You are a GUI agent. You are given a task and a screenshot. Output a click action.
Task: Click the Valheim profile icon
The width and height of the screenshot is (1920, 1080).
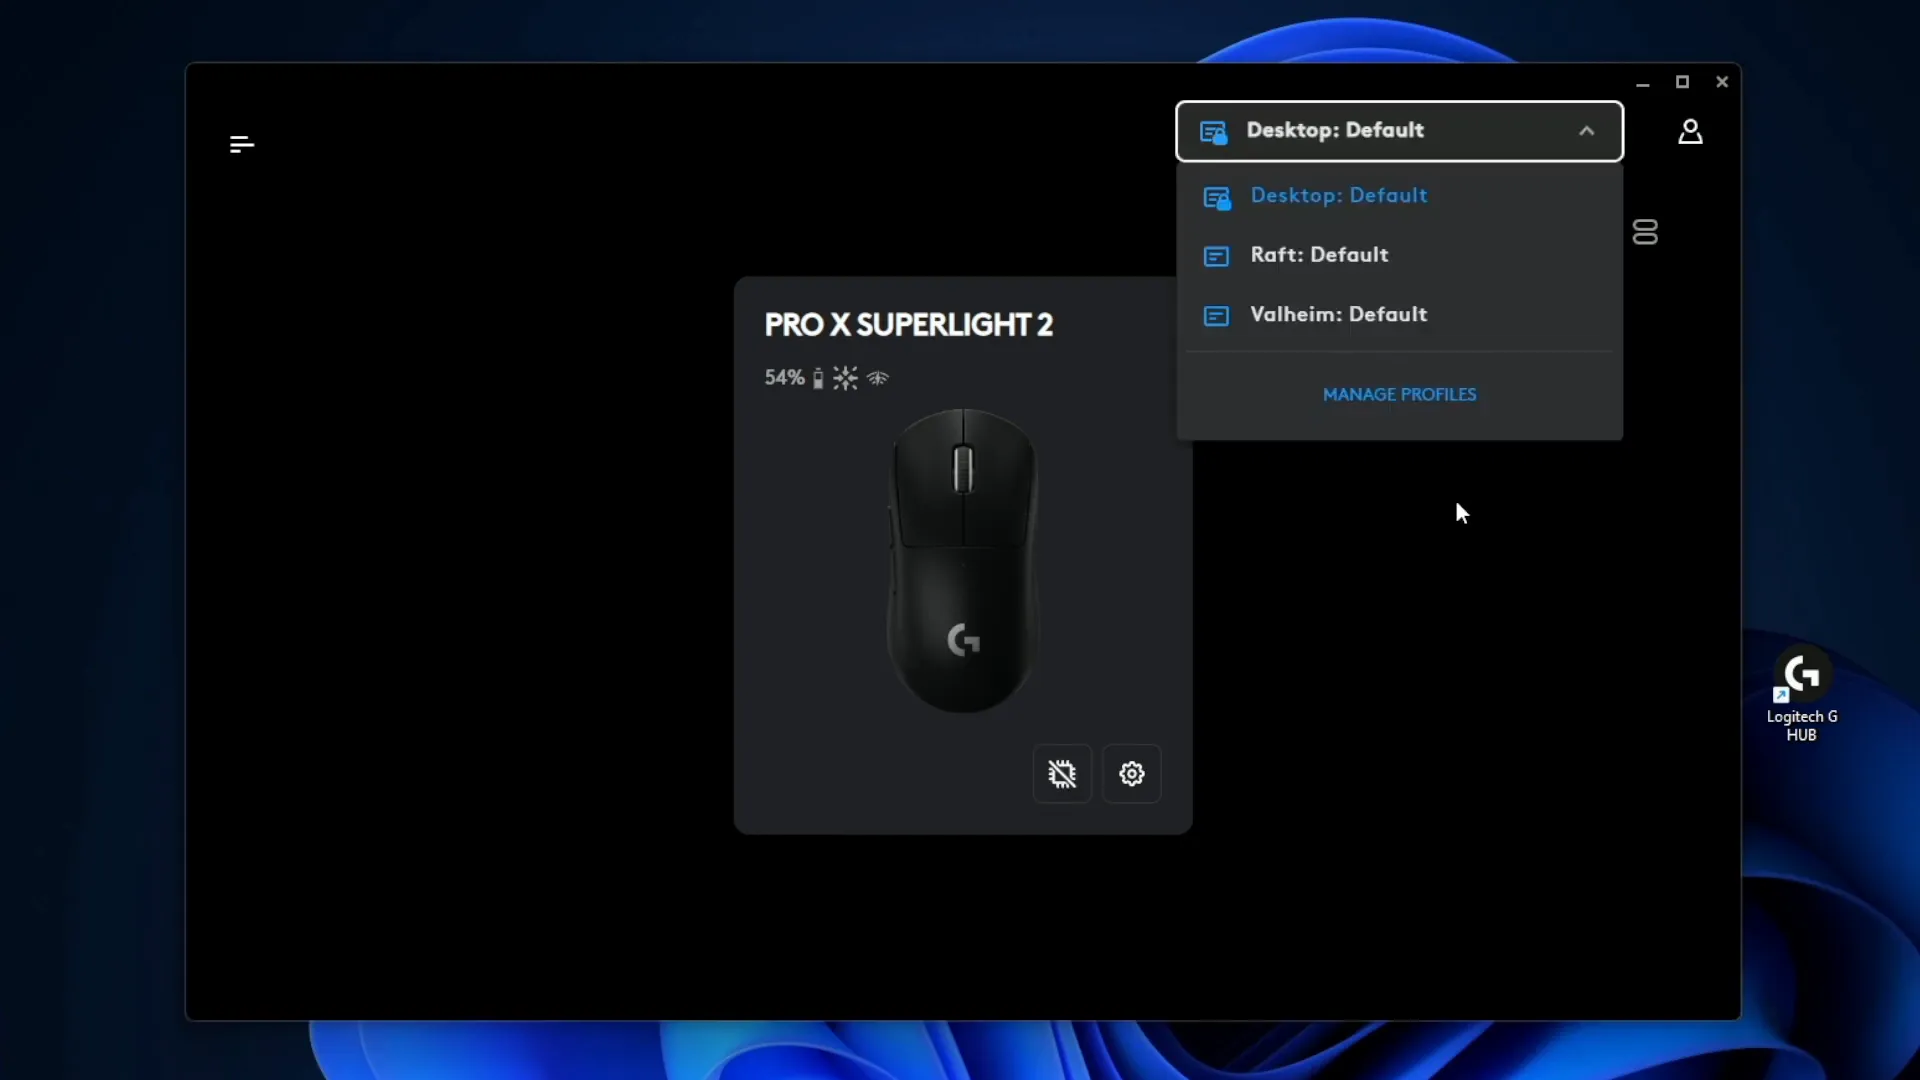pos(1216,316)
